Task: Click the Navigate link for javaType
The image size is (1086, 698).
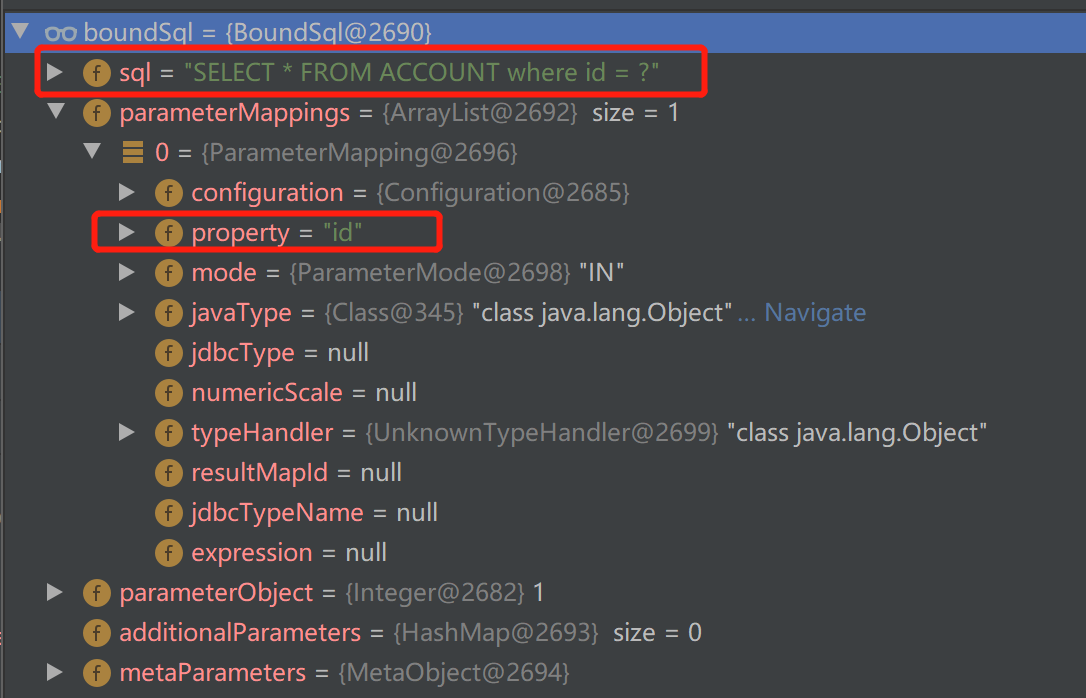Action: pyautogui.click(x=815, y=313)
